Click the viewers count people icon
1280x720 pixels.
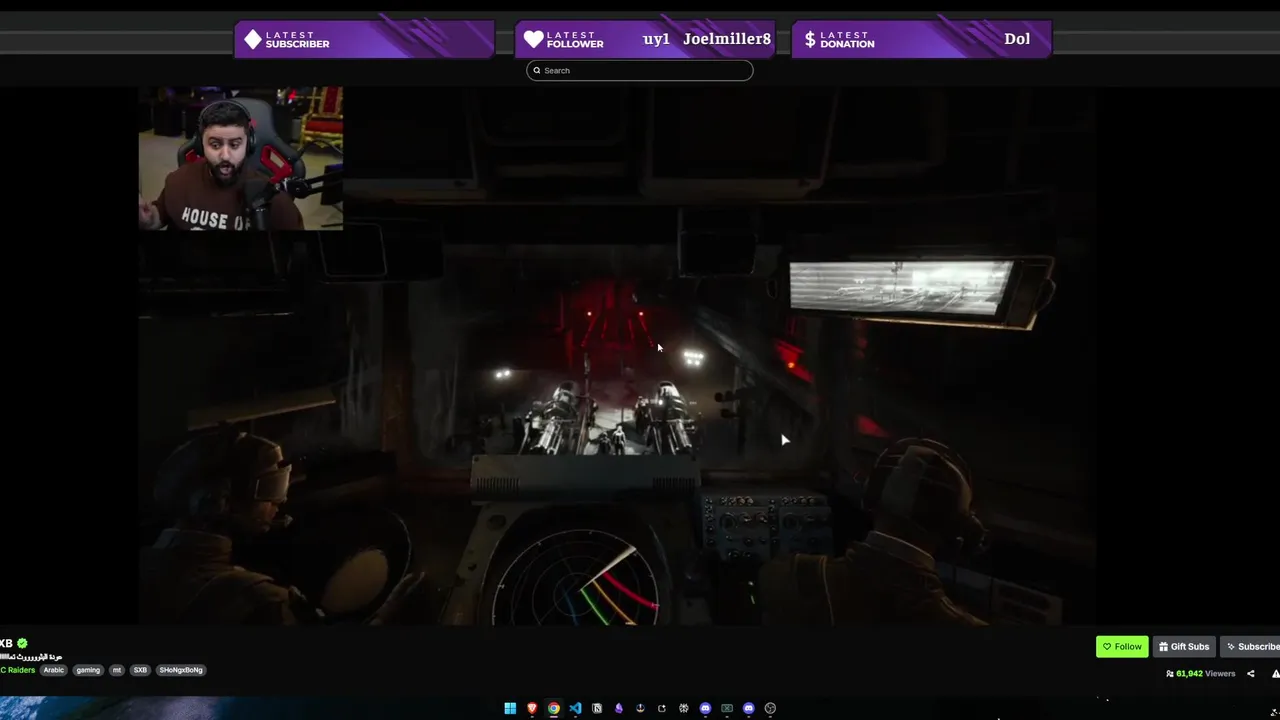tap(1170, 674)
